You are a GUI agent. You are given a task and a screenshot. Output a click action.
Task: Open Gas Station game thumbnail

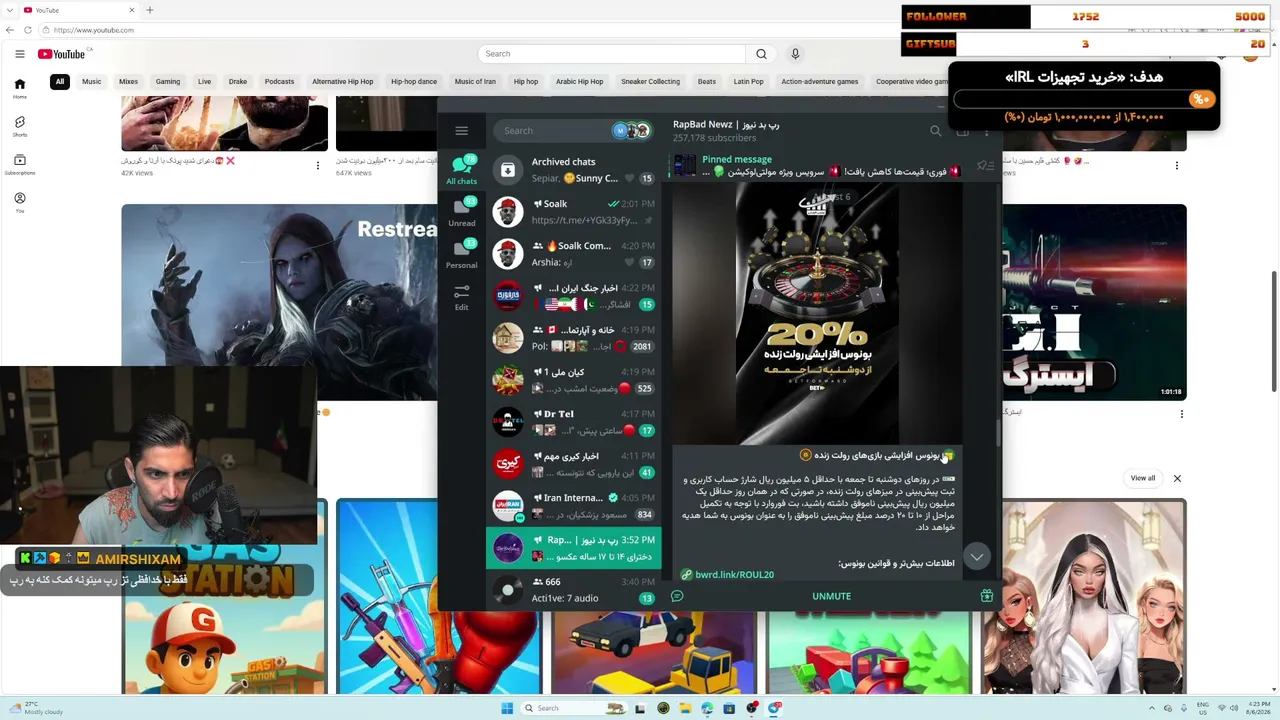tap(226, 597)
